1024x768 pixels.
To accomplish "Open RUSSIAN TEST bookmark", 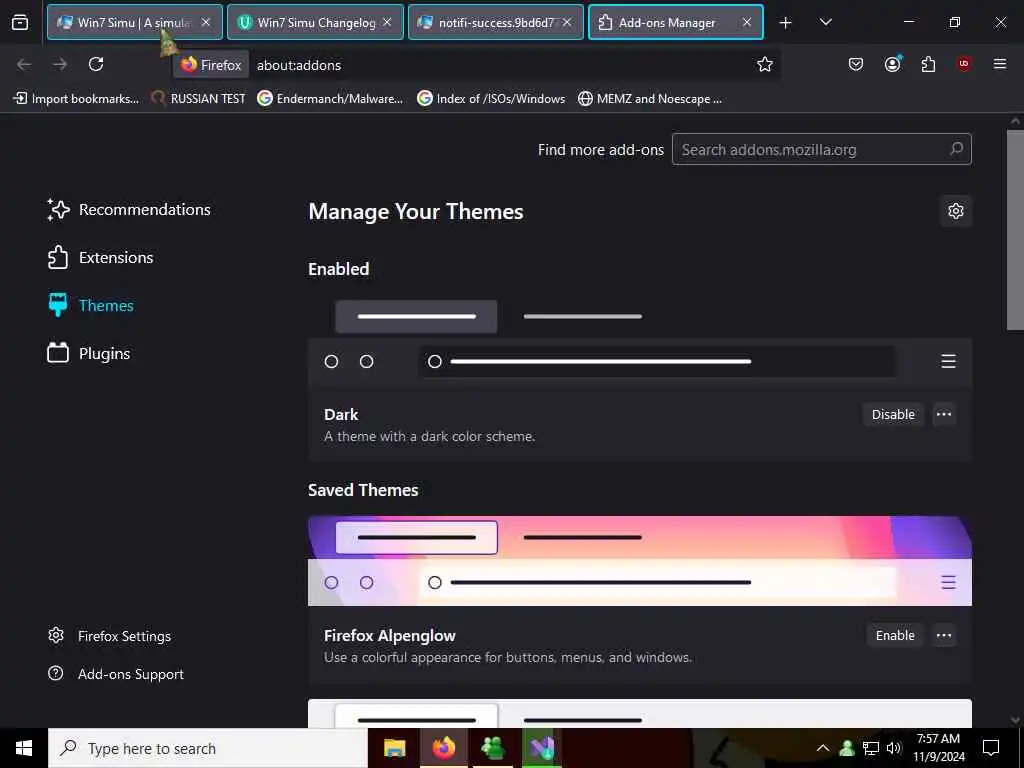I will [x=199, y=99].
